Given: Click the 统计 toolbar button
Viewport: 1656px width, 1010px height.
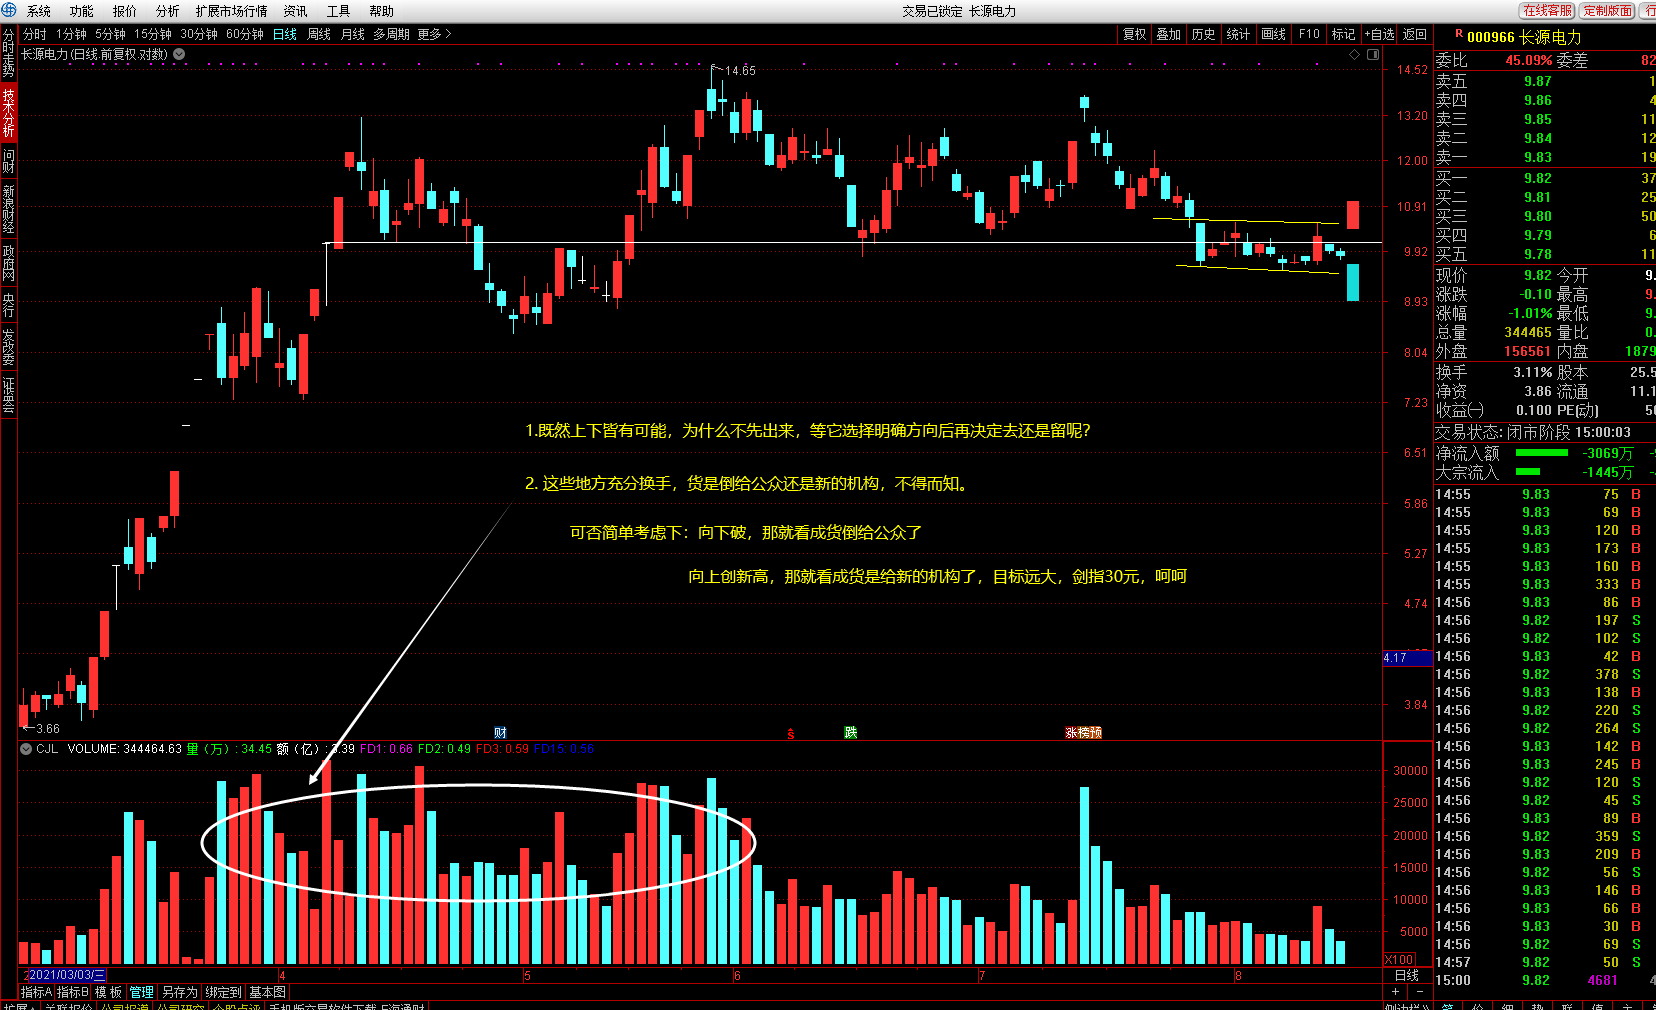Looking at the screenshot, I should [1238, 34].
